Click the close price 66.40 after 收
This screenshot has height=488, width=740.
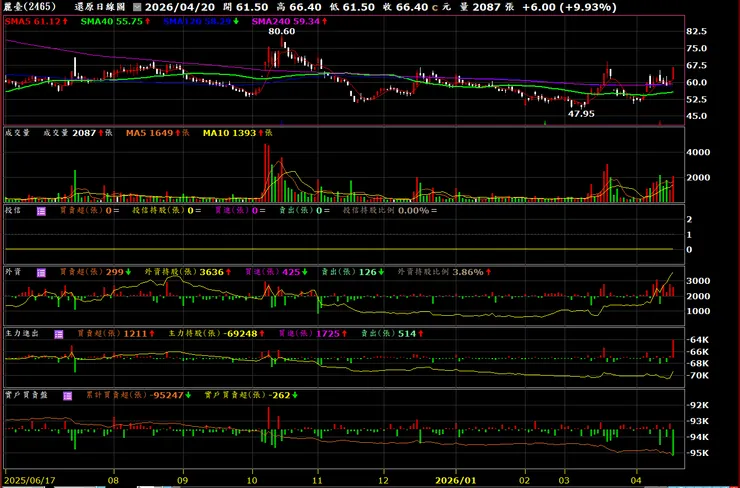click(413, 7)
